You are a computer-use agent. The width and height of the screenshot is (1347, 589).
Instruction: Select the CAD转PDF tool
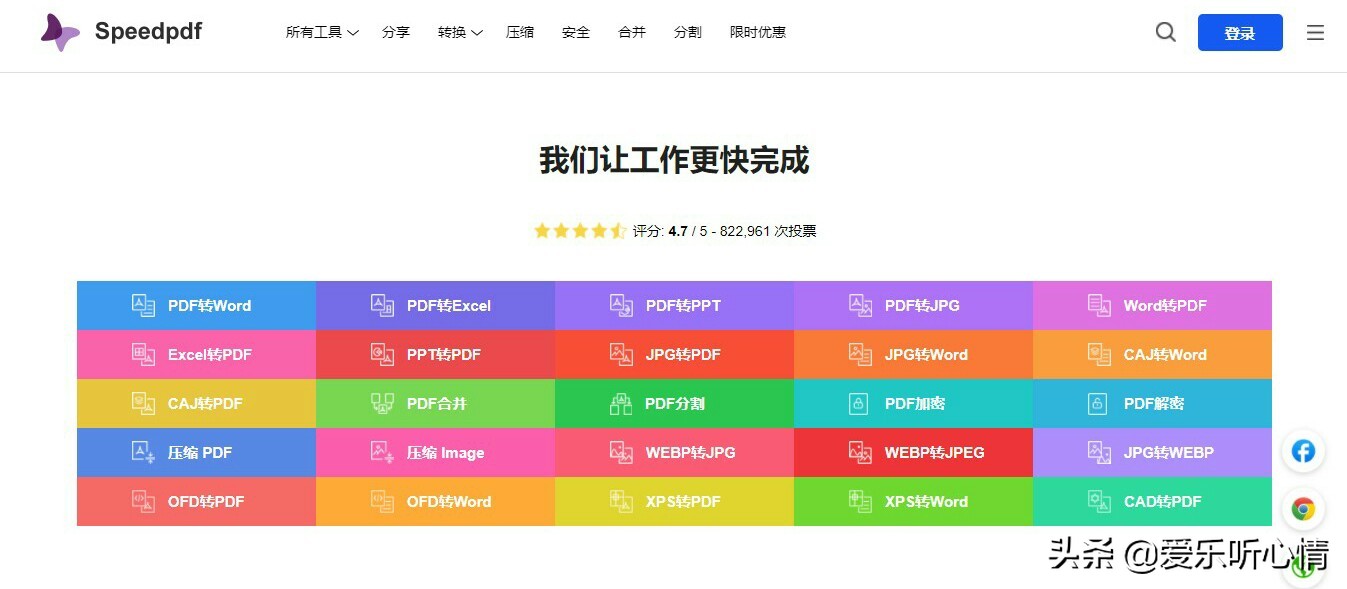point(1152,501)
